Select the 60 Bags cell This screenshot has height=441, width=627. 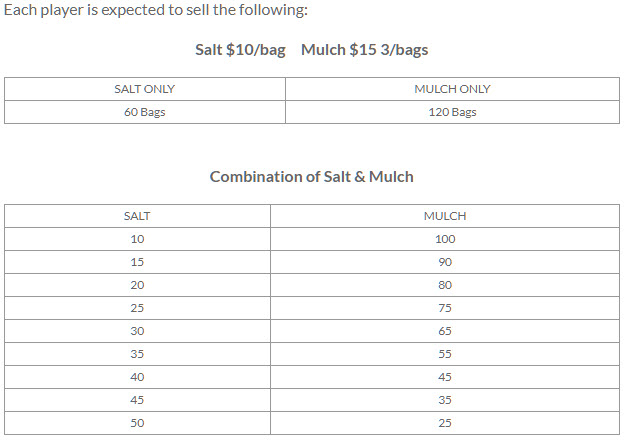coord(145,112)
